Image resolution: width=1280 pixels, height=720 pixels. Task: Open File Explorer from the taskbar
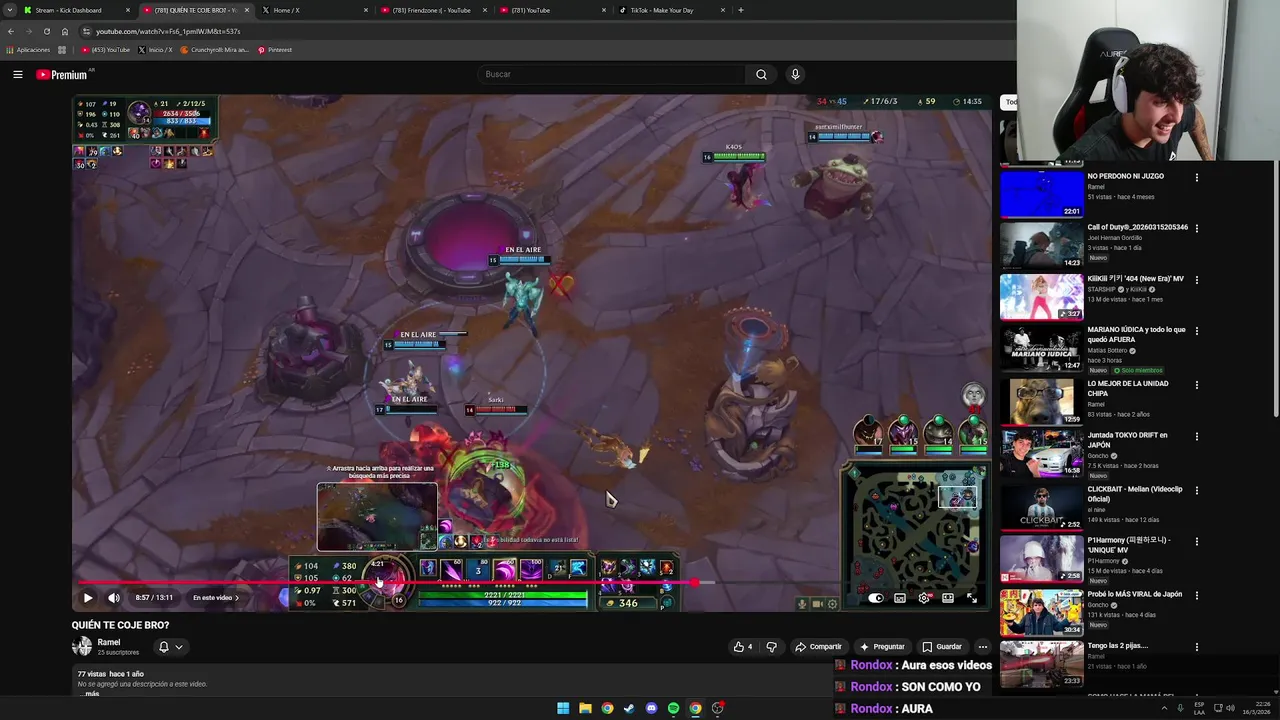tap(585, 708)
